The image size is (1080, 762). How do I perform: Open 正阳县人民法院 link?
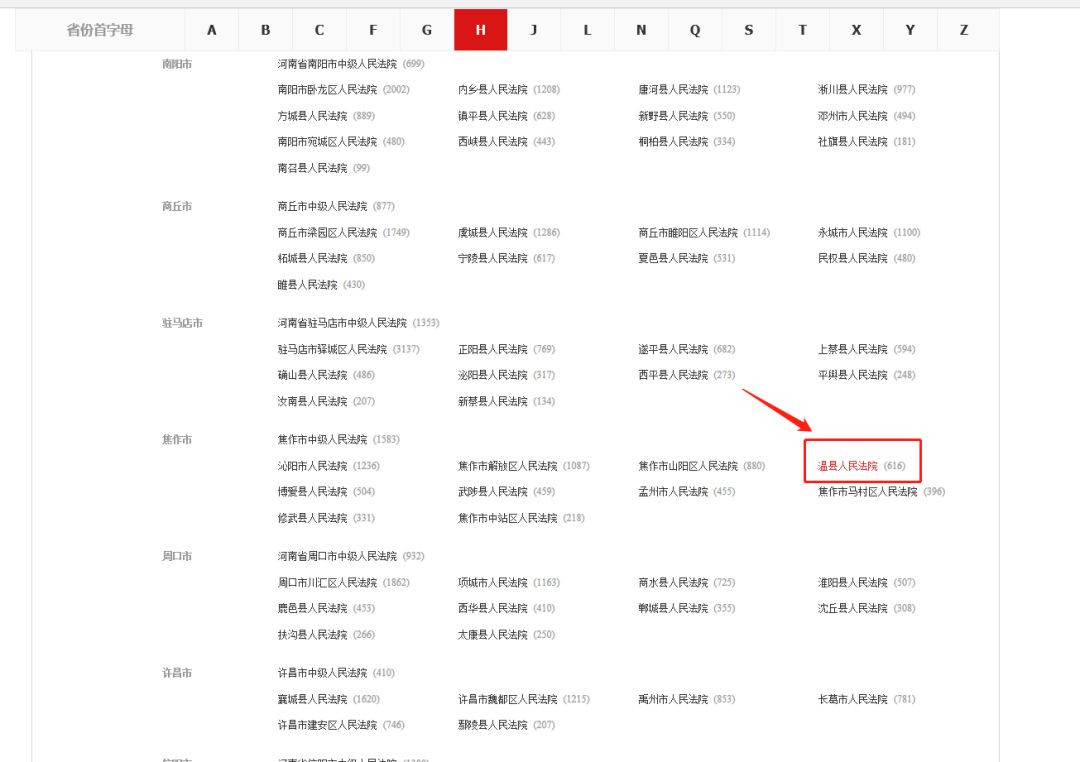492,349
